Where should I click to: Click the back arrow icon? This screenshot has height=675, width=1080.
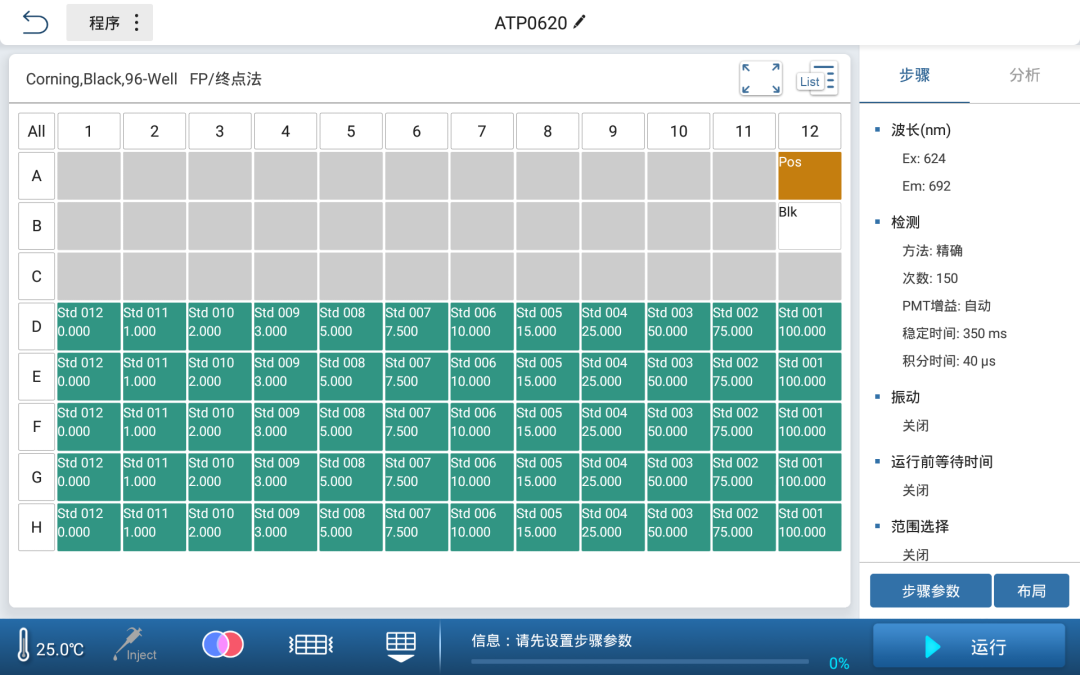[35, 23]
